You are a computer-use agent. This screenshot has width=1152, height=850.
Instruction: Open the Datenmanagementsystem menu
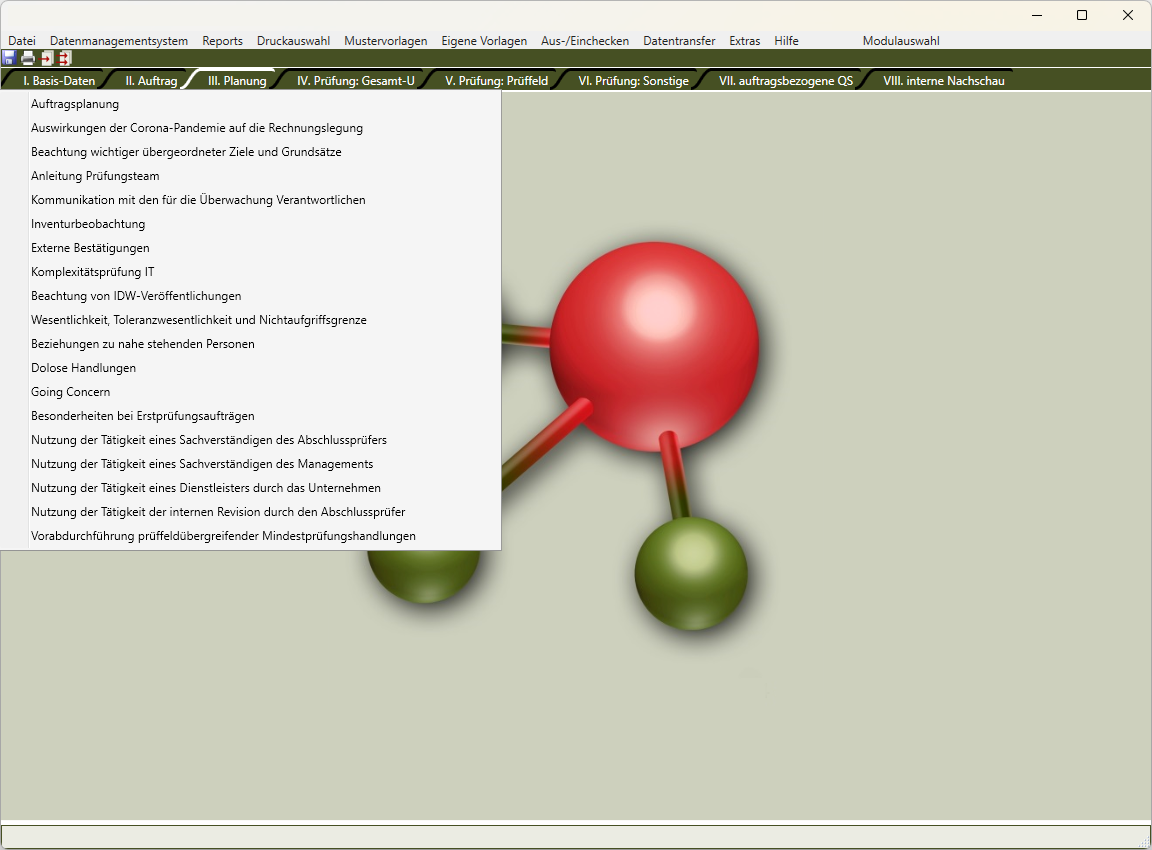119,41
